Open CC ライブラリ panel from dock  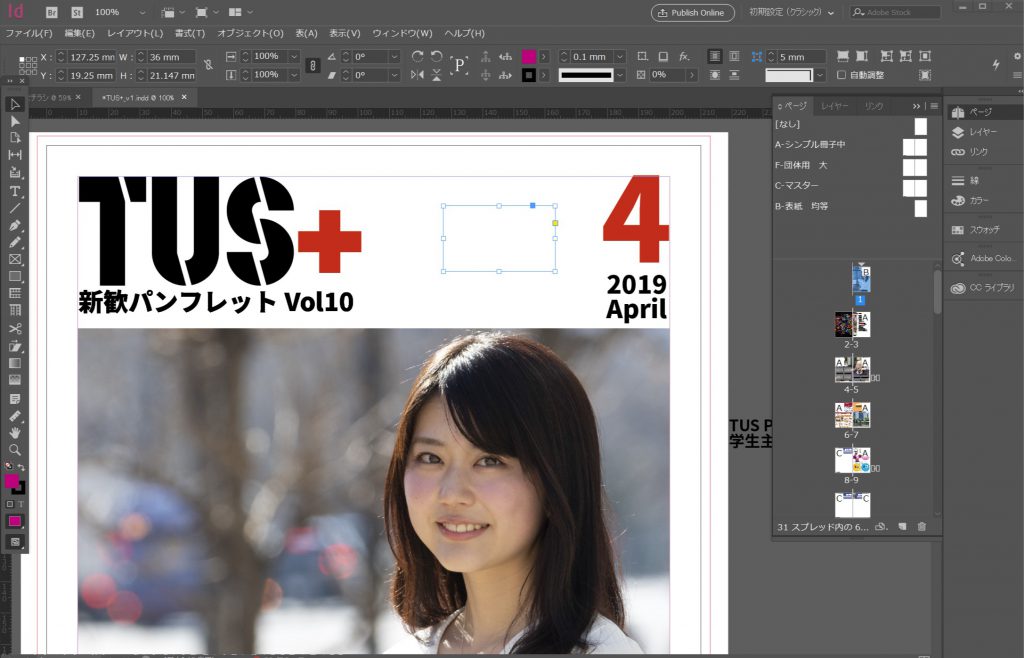tap(983, 288)
